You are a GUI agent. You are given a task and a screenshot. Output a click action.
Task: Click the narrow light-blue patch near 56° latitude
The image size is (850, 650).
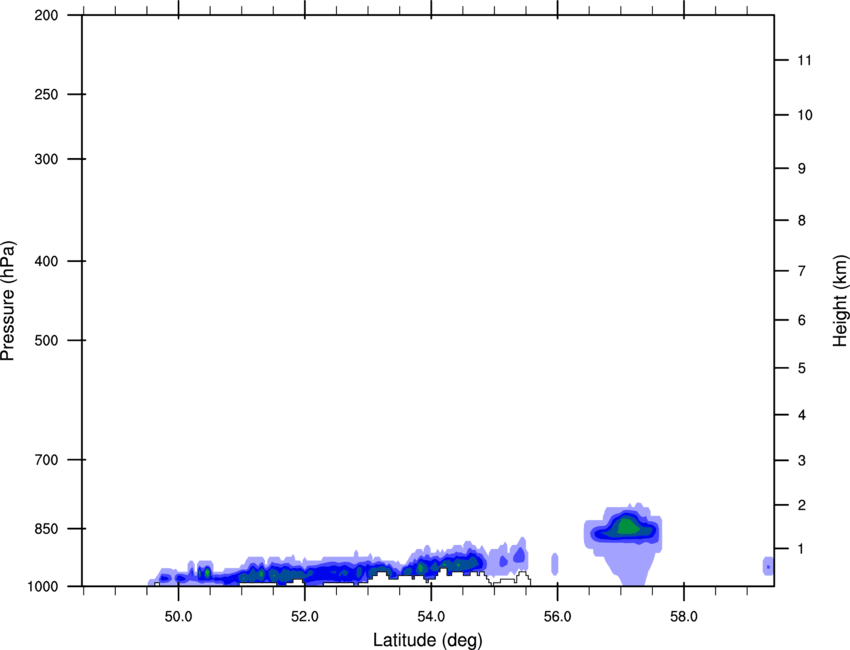pyautogui.click(x=555, y=564)
